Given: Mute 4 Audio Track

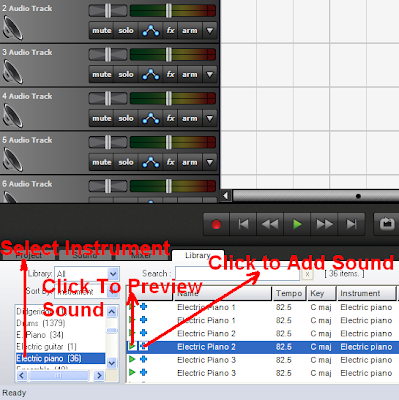Looking at the screenshot, I should click(102, 119).
